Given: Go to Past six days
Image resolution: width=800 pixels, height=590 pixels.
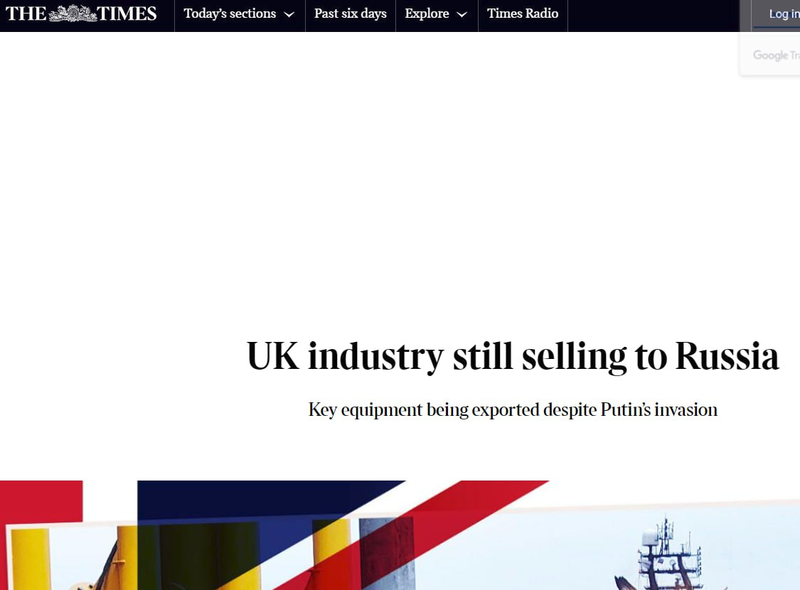Looking at the screenshot, I should click(x=350, y=14).
